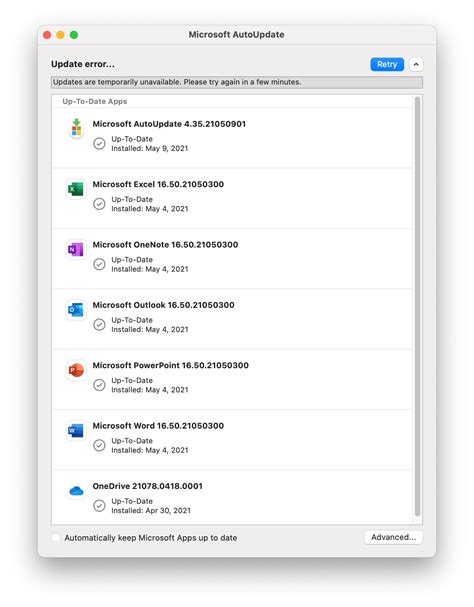Screen dimensions: 474x607
Task: Click the checkmark icon for Microsoft OneNote
Action: 99,264
